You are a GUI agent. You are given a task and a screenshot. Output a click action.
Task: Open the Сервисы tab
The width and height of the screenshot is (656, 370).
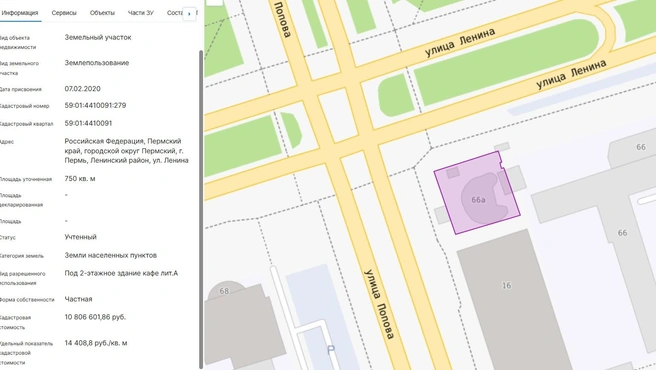[64, 13]
